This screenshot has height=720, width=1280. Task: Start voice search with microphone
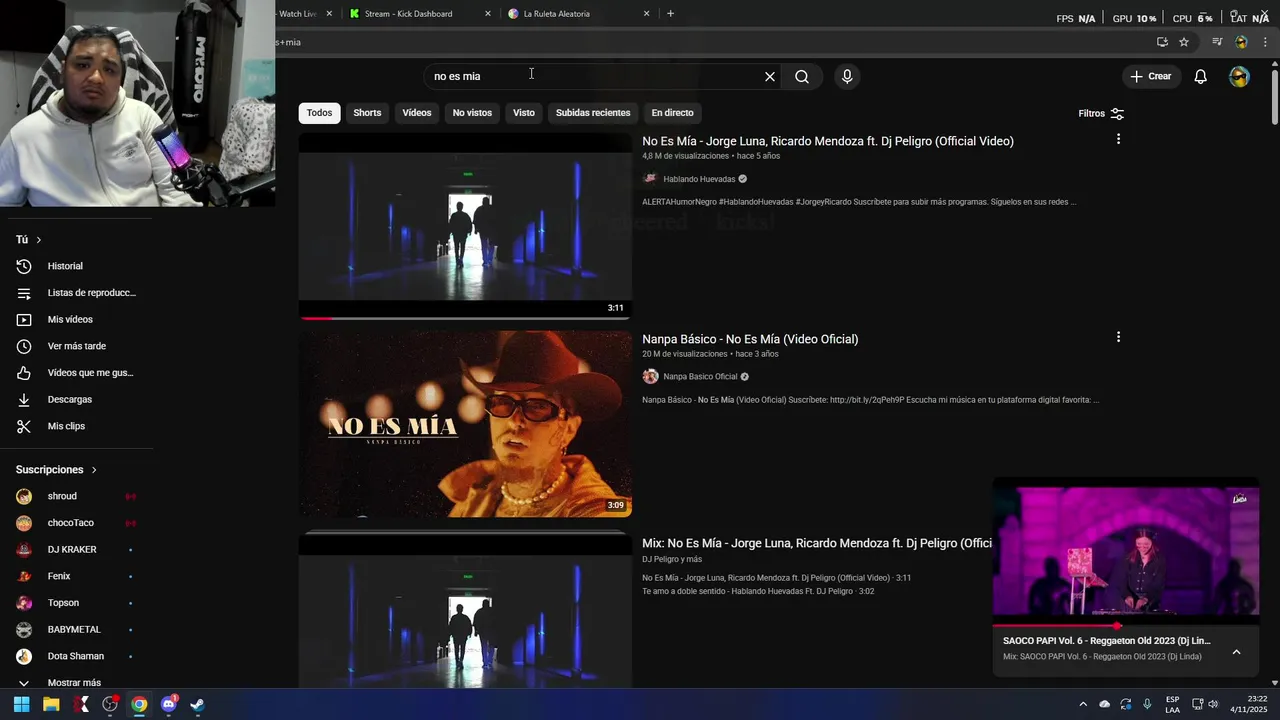847,77
